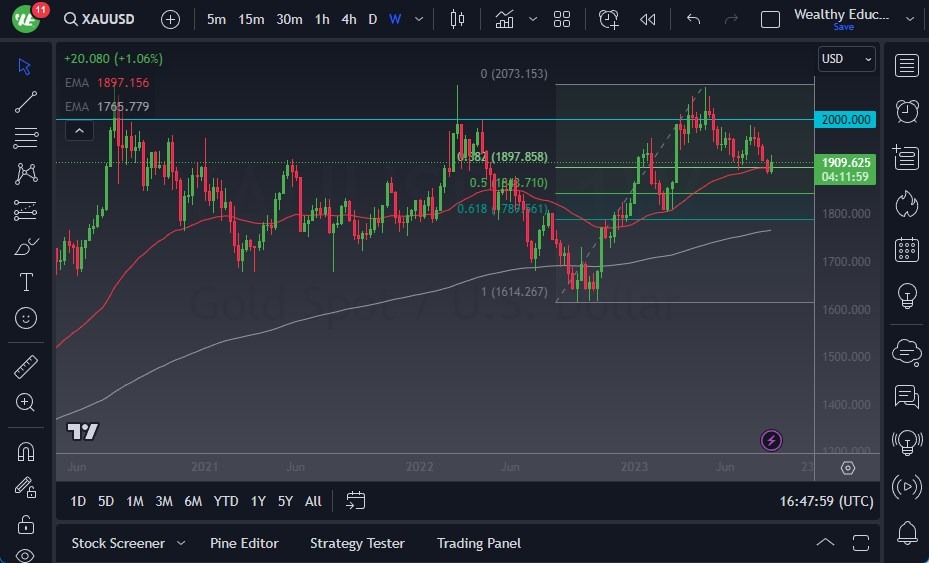
Task: Open the emoji icons tool
Action: (x=26, y=319)
